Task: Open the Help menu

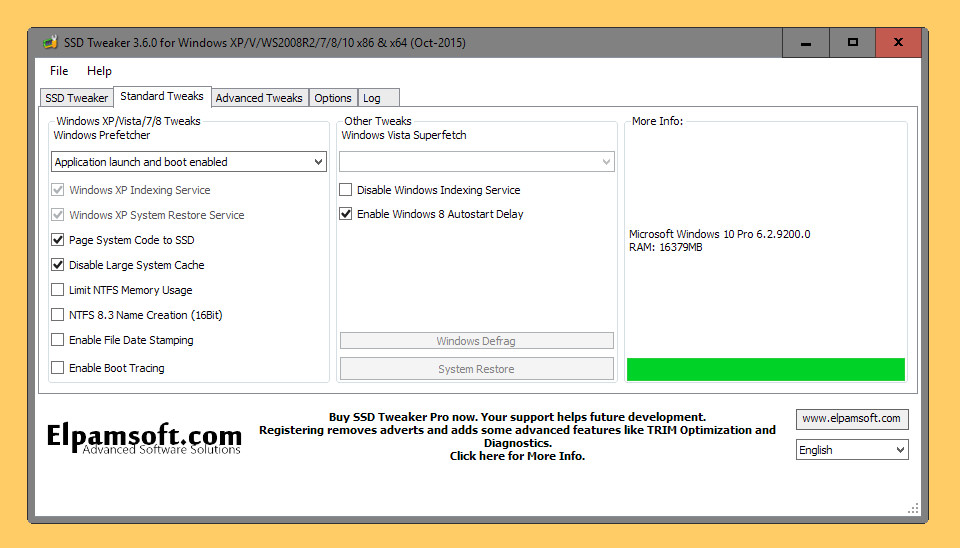Action: 99,71
